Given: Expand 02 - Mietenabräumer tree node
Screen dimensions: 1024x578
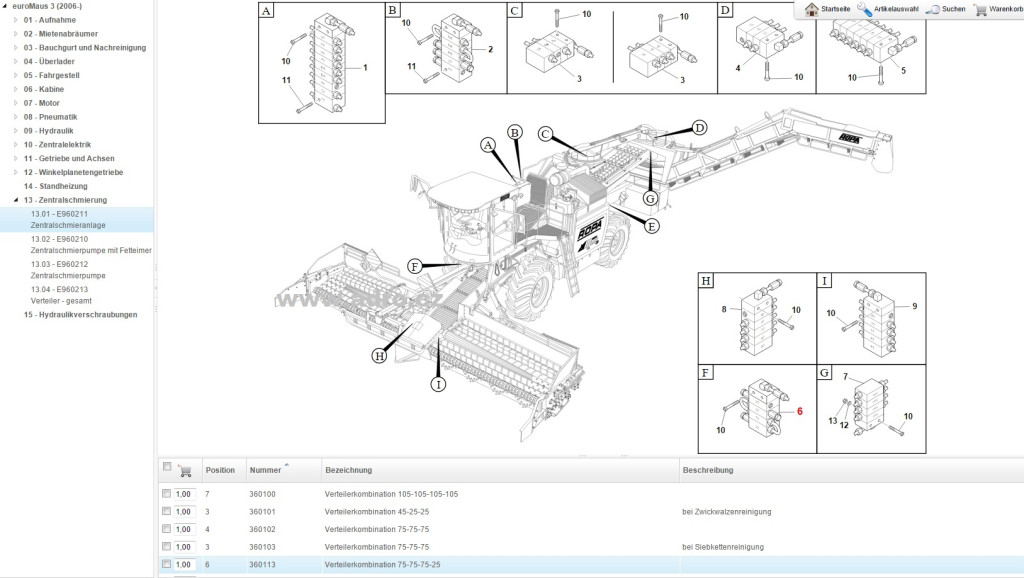Looking at the screenshot, I should point(16,33).
